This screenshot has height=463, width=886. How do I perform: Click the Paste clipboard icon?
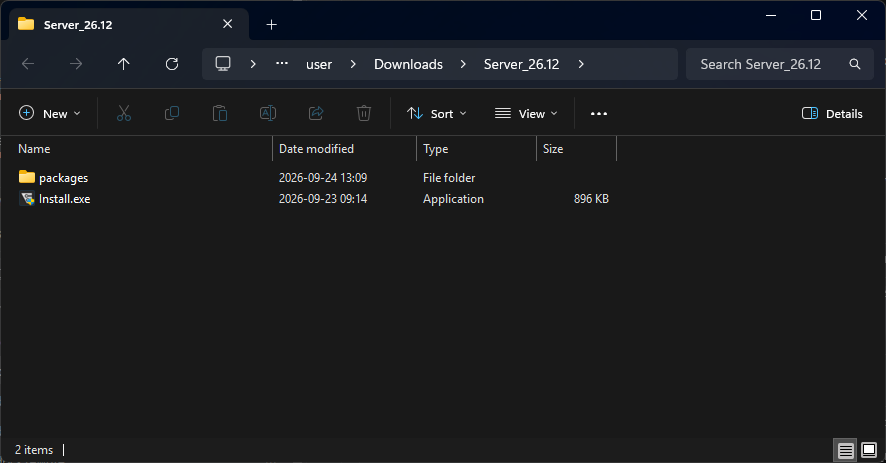(220, 114)
